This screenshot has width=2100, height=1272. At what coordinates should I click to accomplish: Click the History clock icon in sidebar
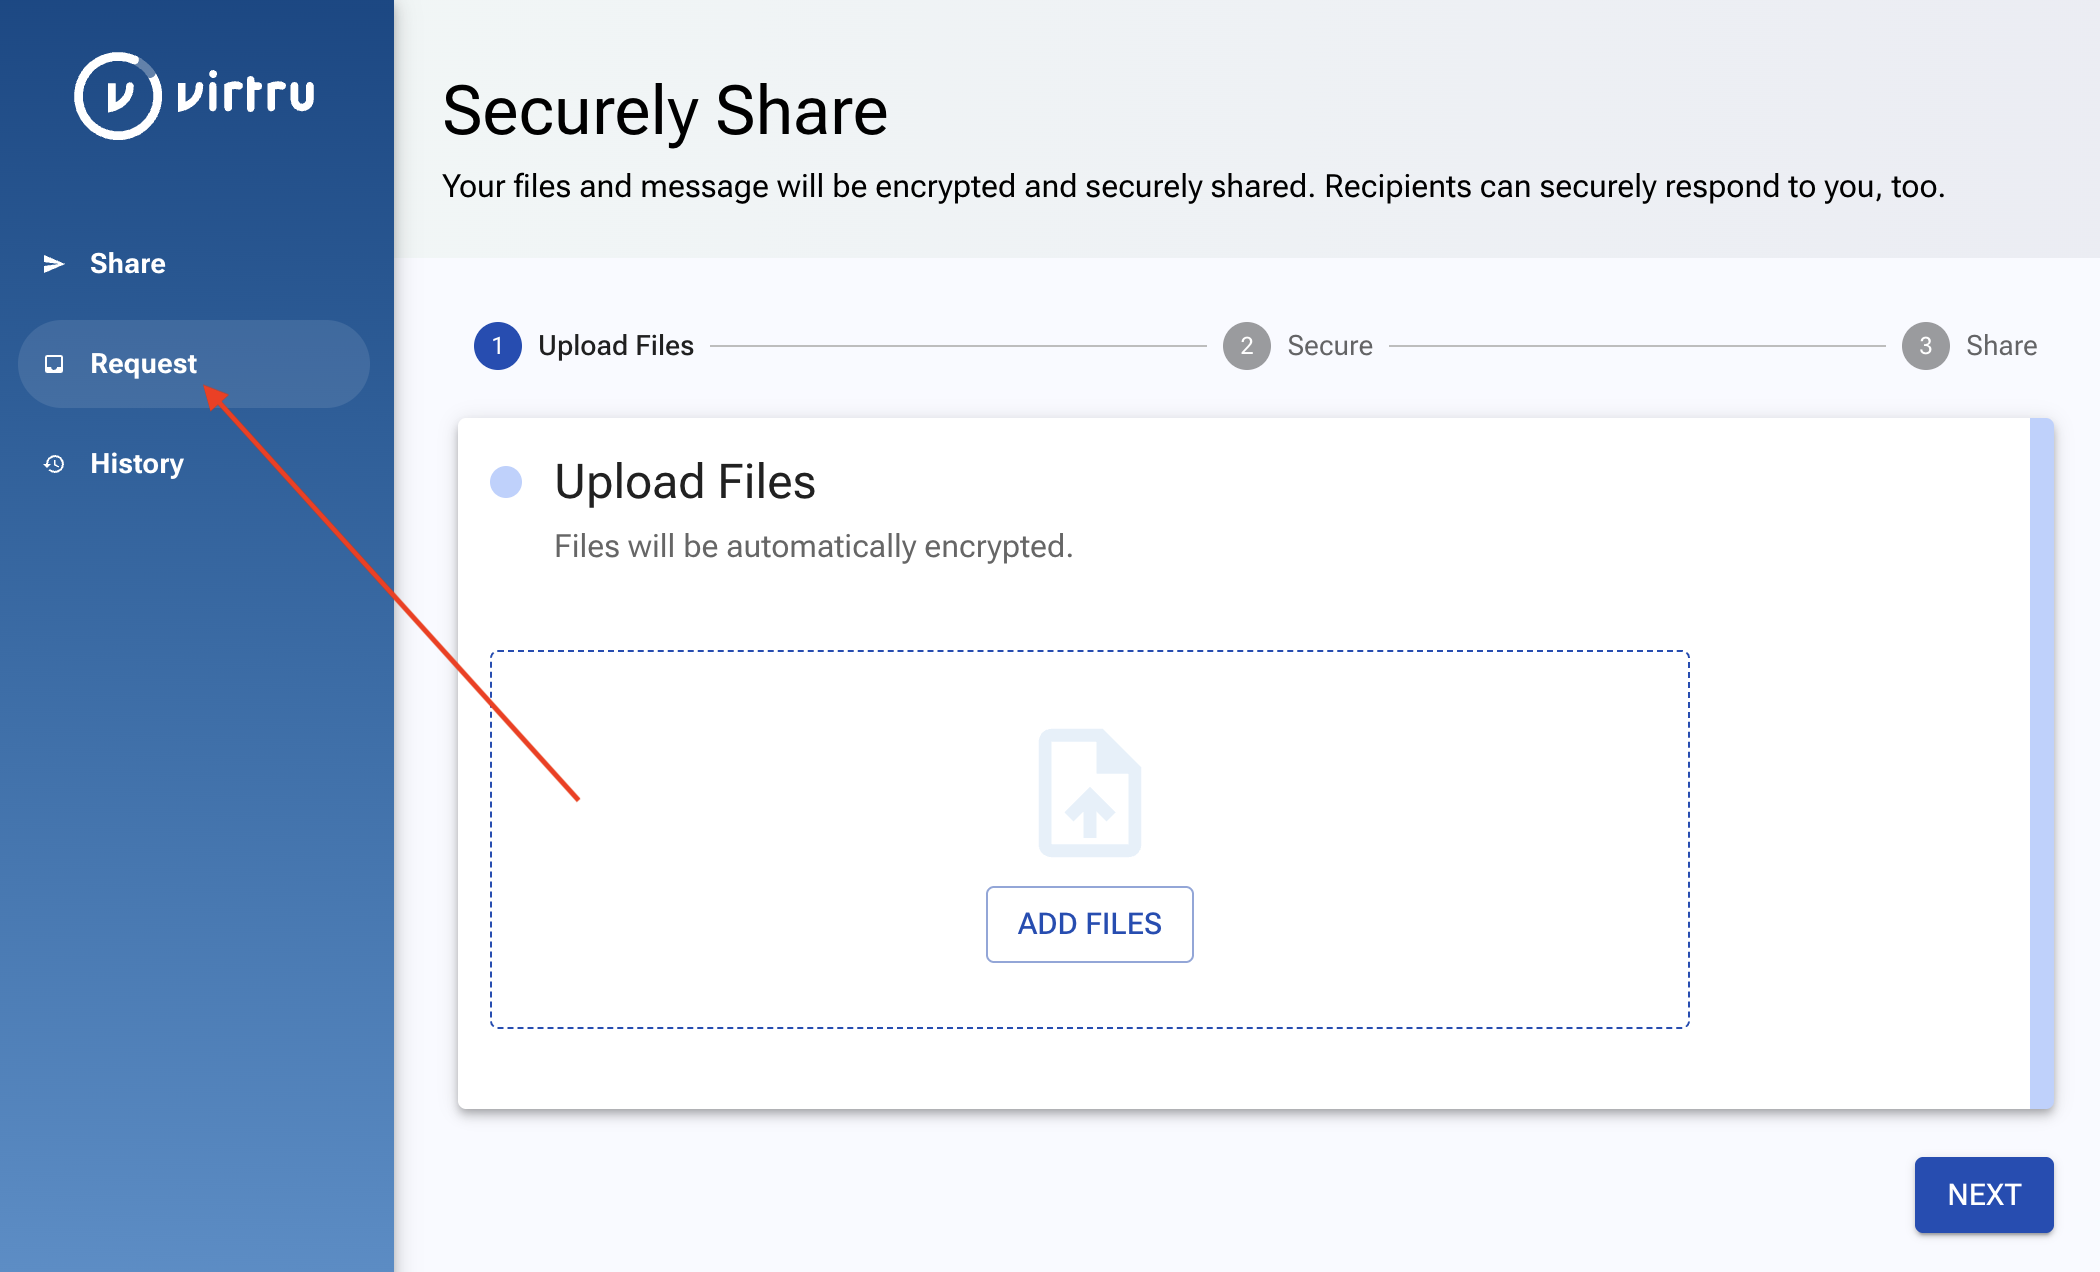(x=54, y=464)
